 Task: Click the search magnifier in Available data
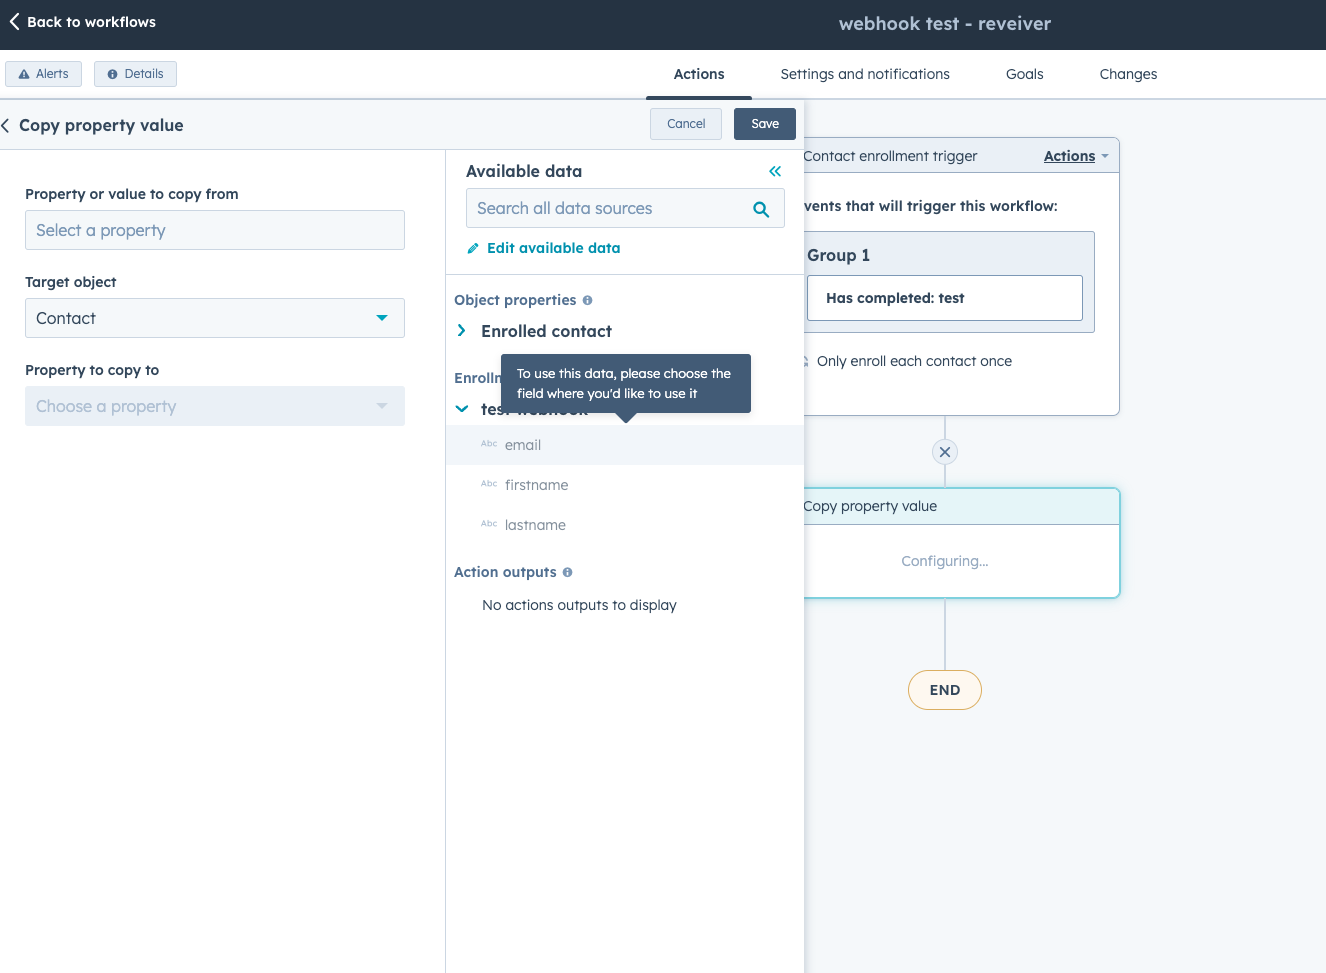762,208
